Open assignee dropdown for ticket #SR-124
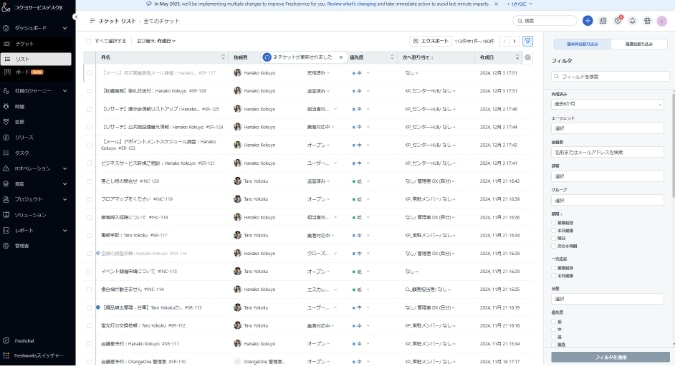 [430, 127]
